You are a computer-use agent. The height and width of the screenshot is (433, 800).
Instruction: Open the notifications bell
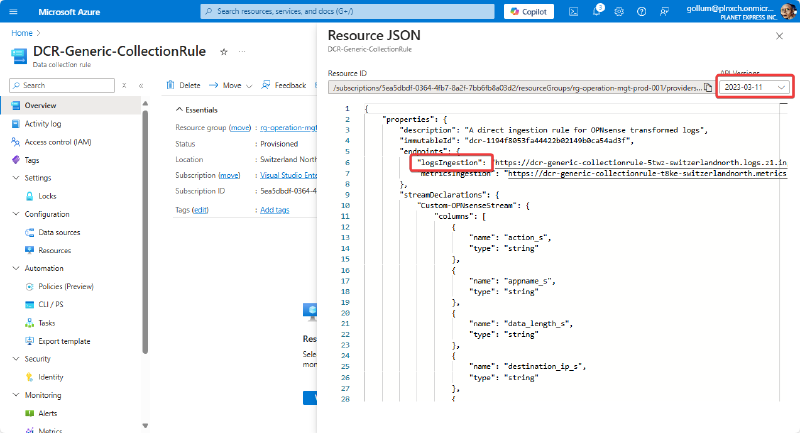click(596, 11)
